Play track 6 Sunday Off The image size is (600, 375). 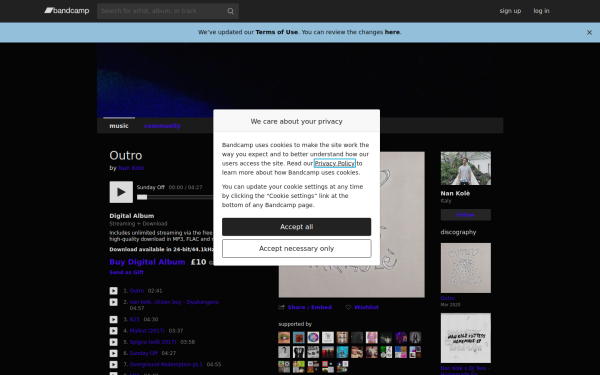coord(114,353)
